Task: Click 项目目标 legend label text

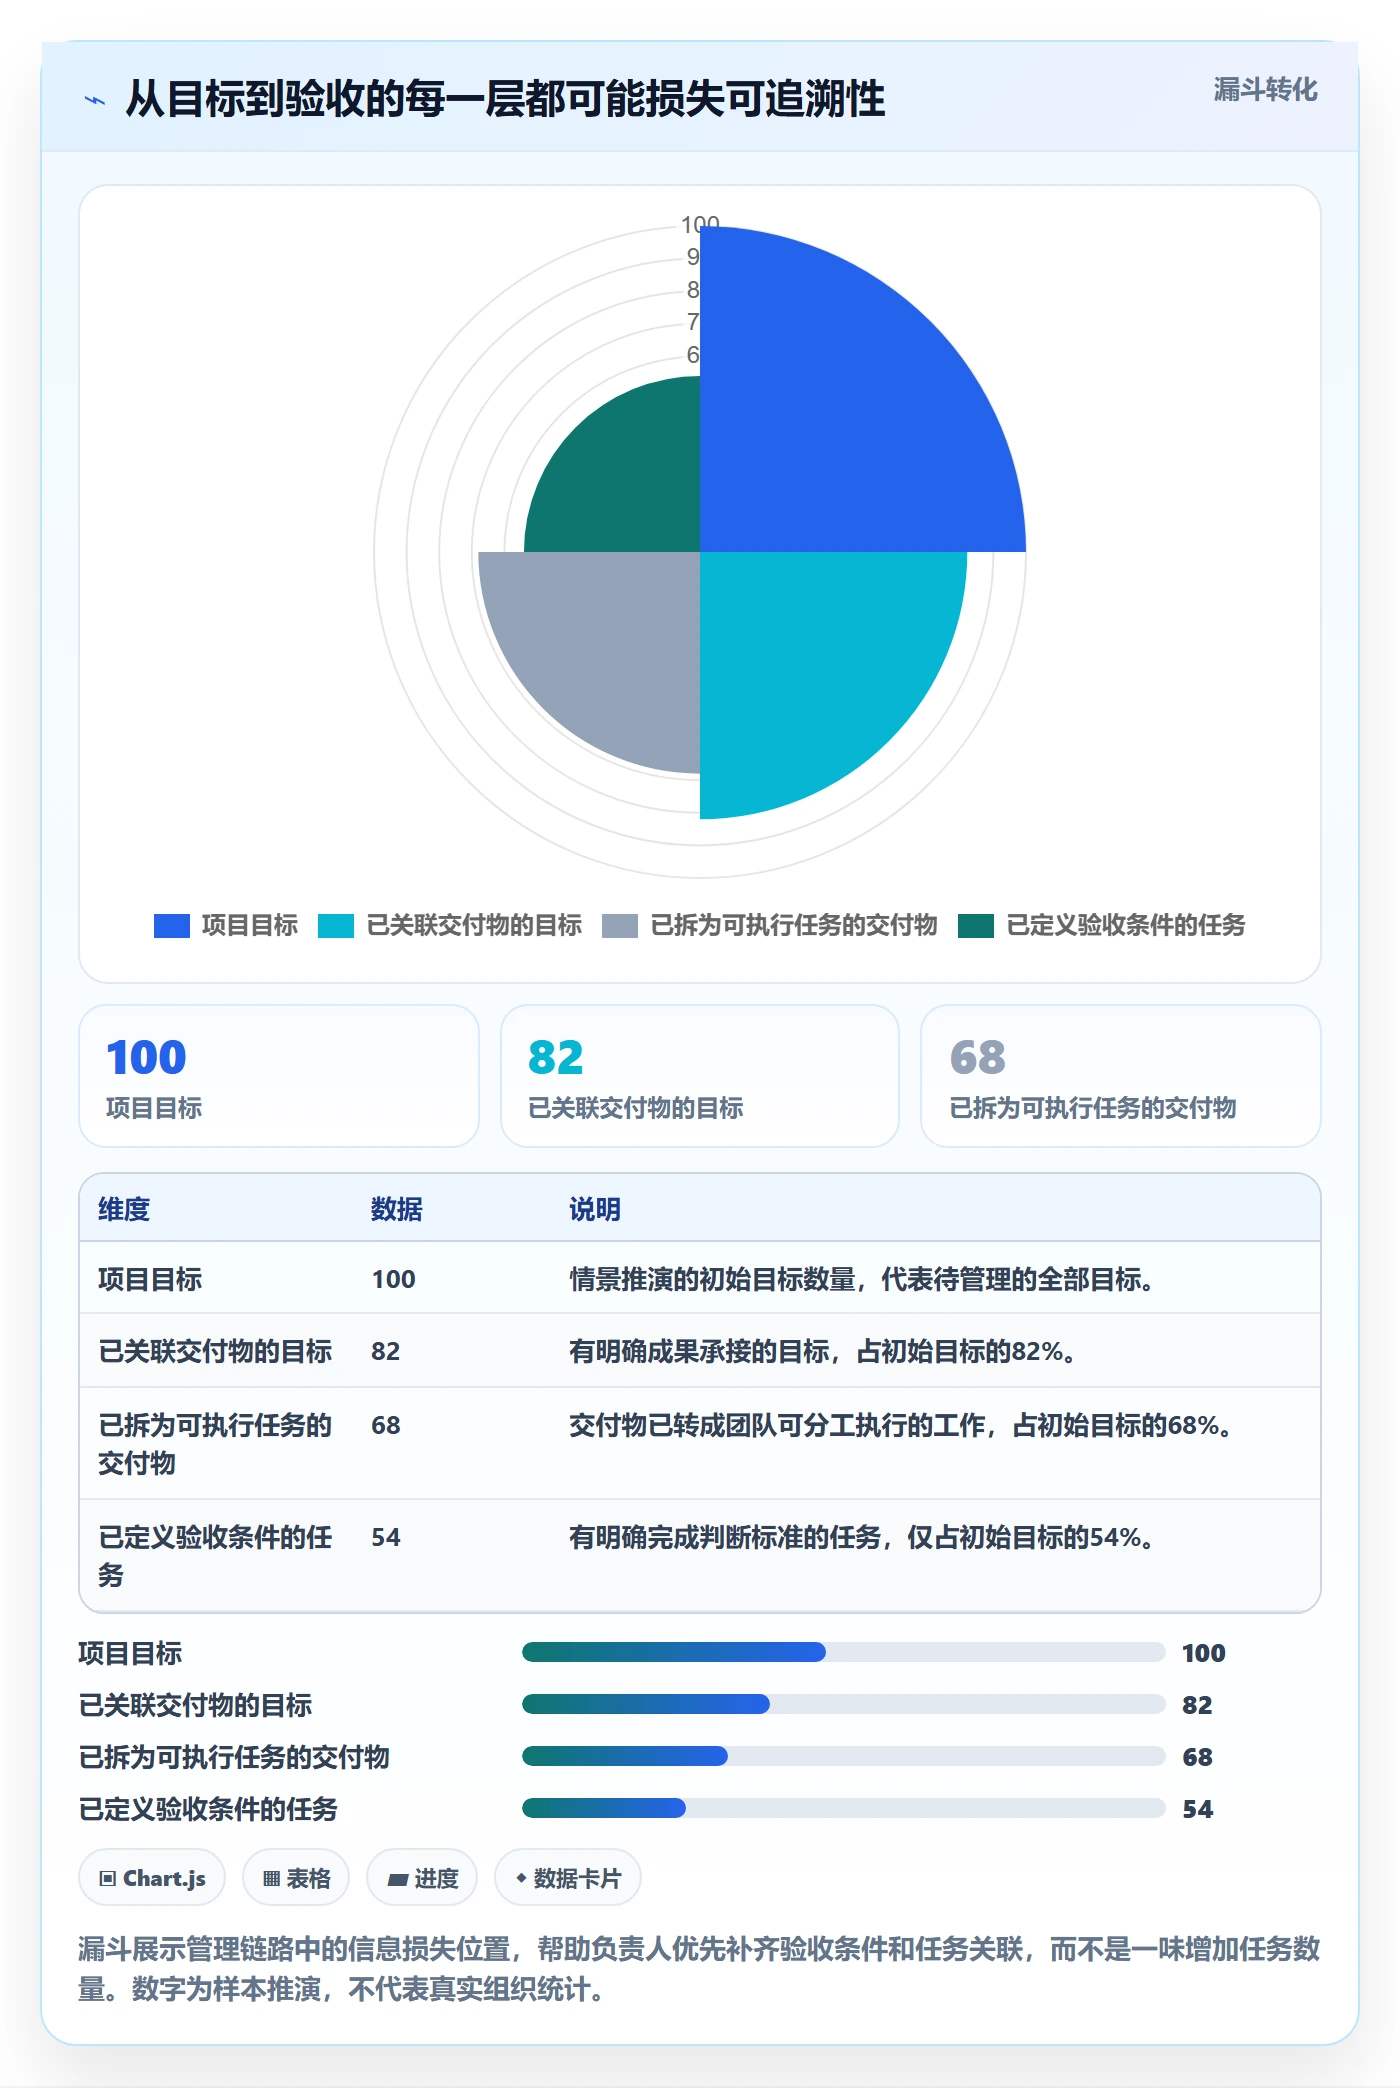Action: 250,925
